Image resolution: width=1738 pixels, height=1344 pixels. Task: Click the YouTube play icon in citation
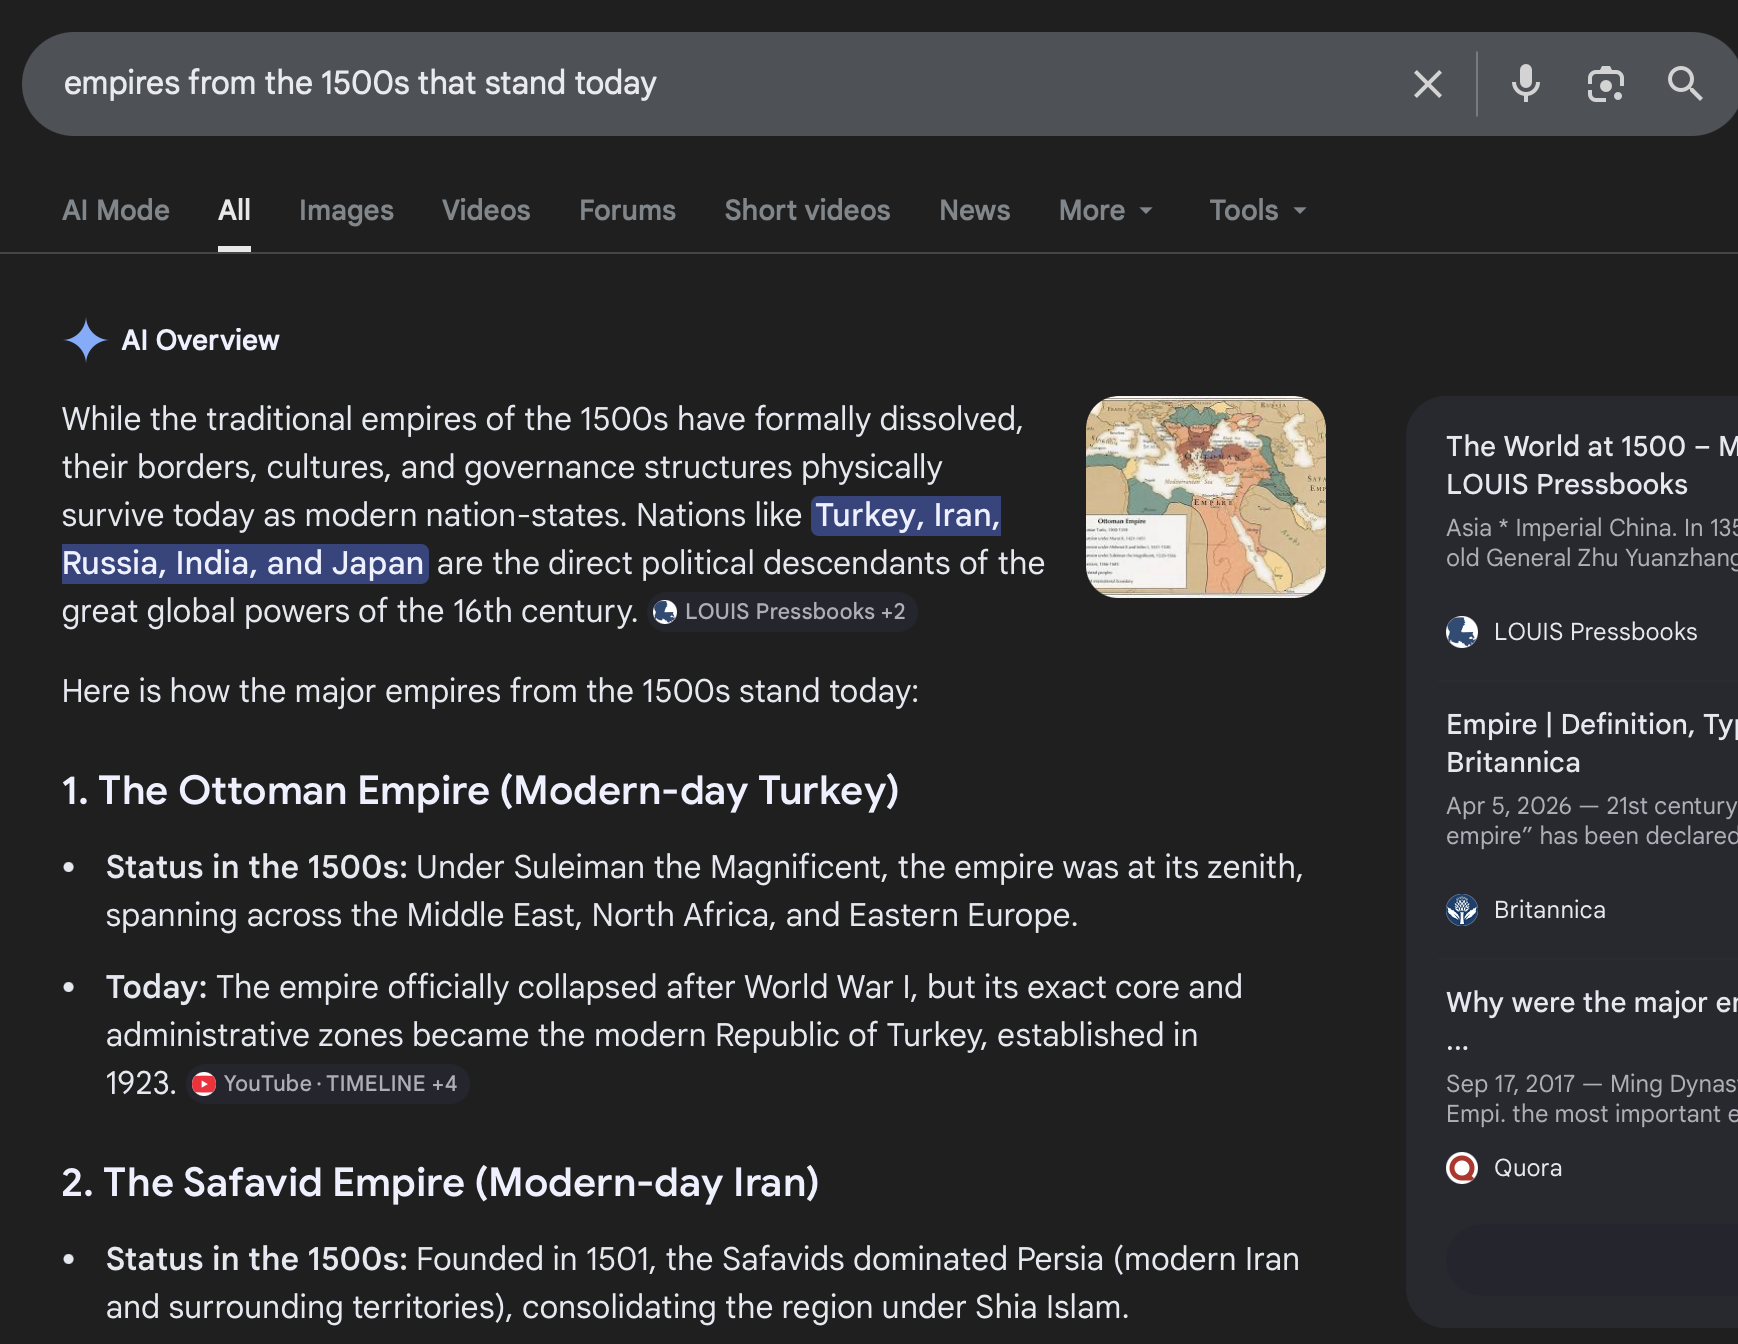(x=204, y=1084)
